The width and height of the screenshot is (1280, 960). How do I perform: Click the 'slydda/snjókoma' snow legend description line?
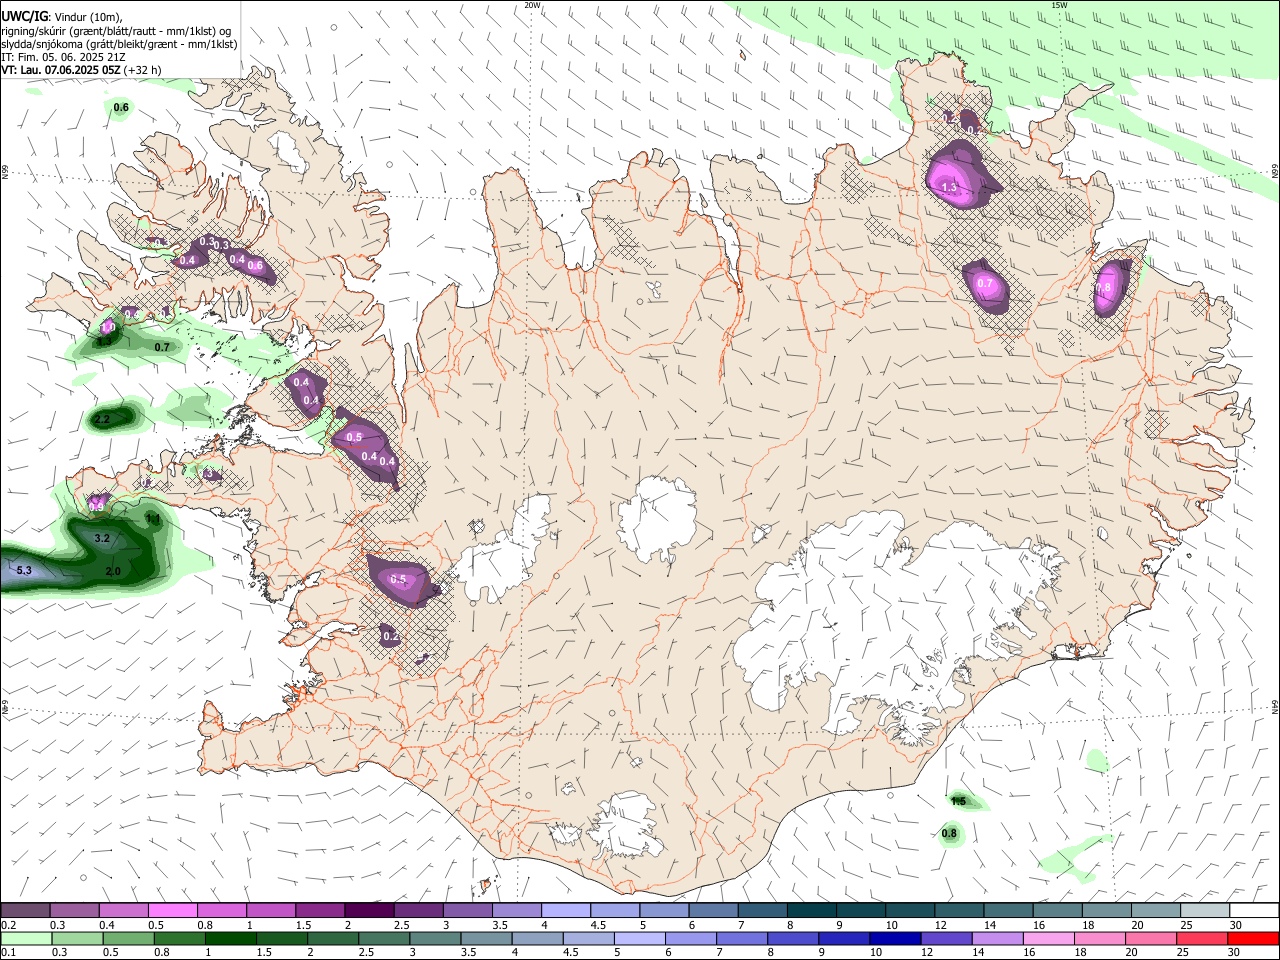coord(119,44)
